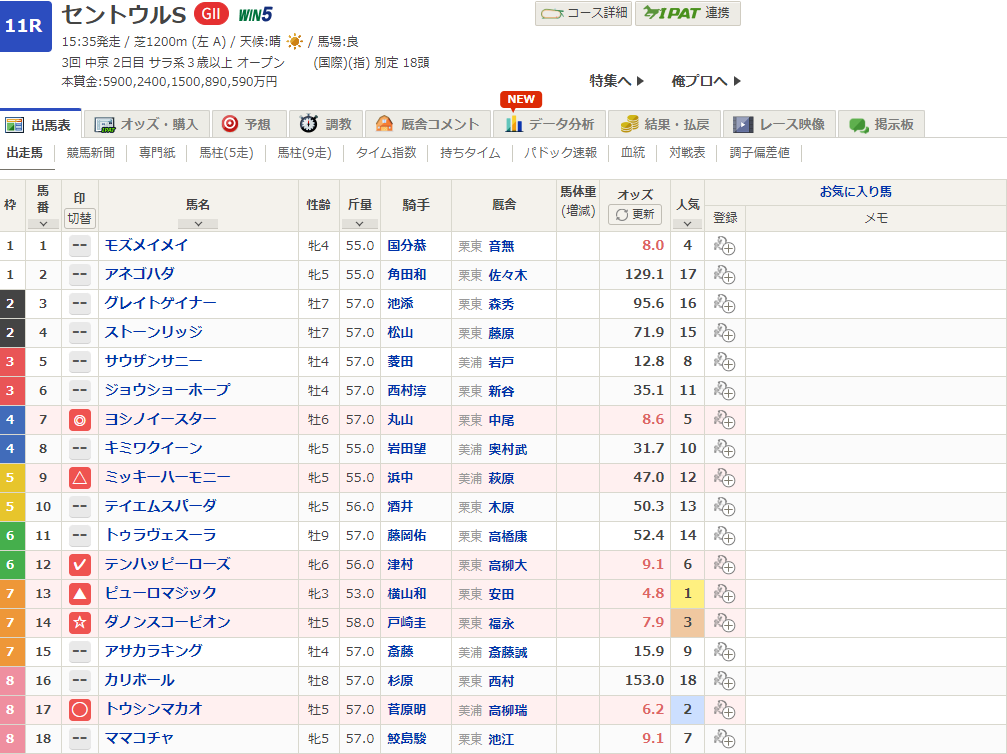Switch to the オッズ・購入 tab
1007x754 pixels.
147,125
